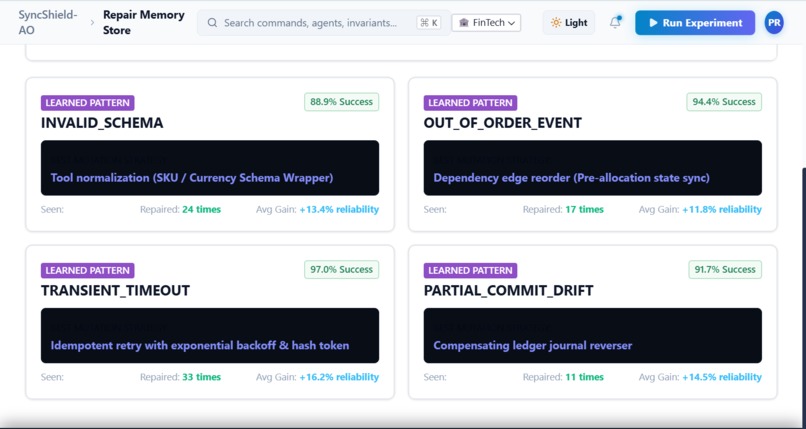
Task: Toggle the Light theme switch
Action: 569,23
